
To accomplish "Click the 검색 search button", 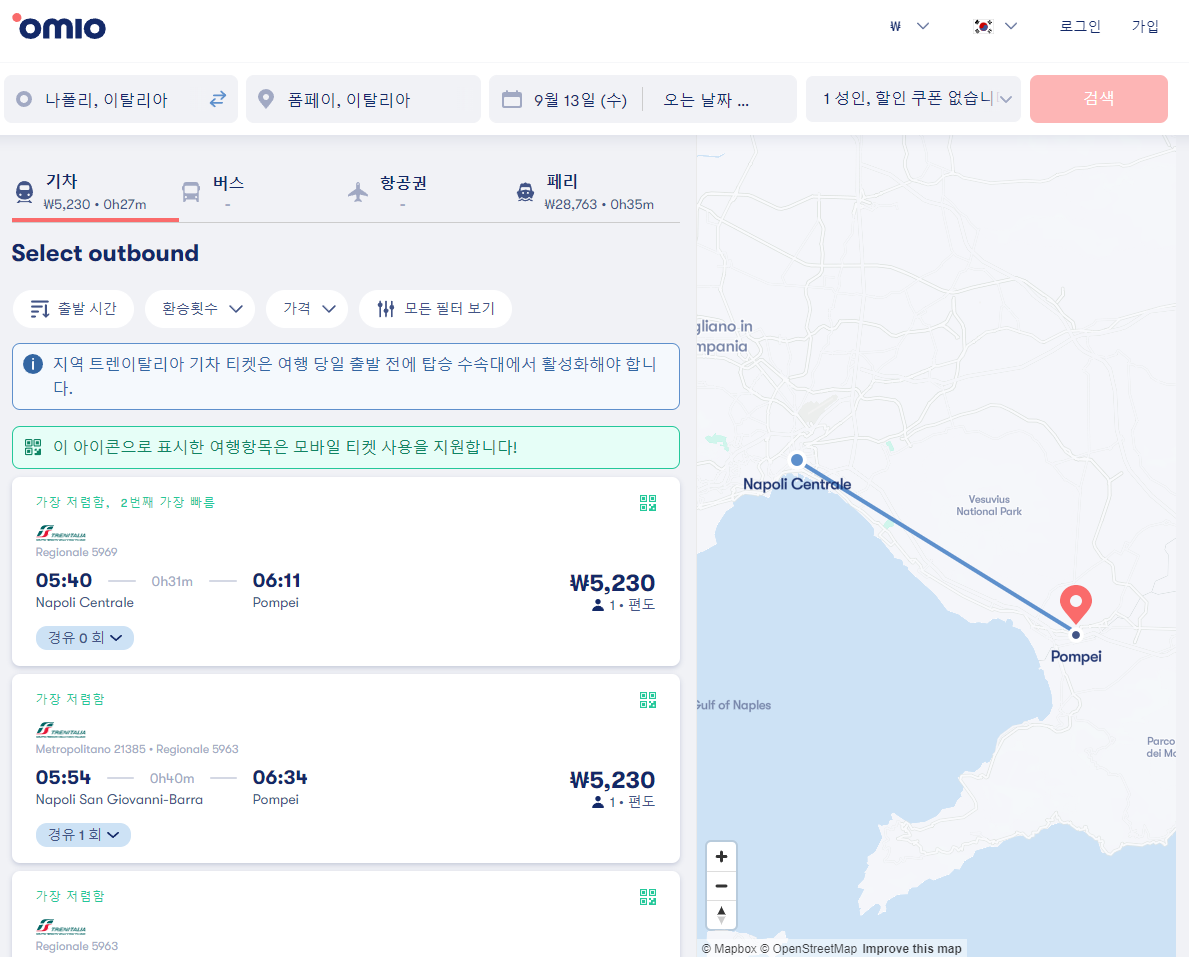I will [x=1098, y=99].
